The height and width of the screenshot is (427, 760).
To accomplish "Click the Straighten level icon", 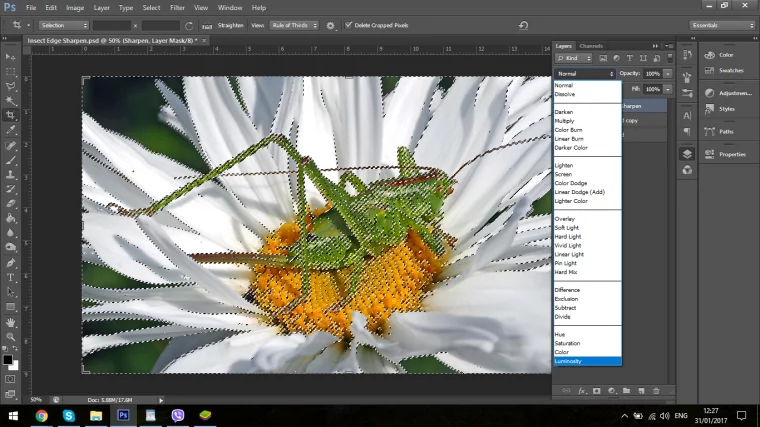I will (207, 26).
